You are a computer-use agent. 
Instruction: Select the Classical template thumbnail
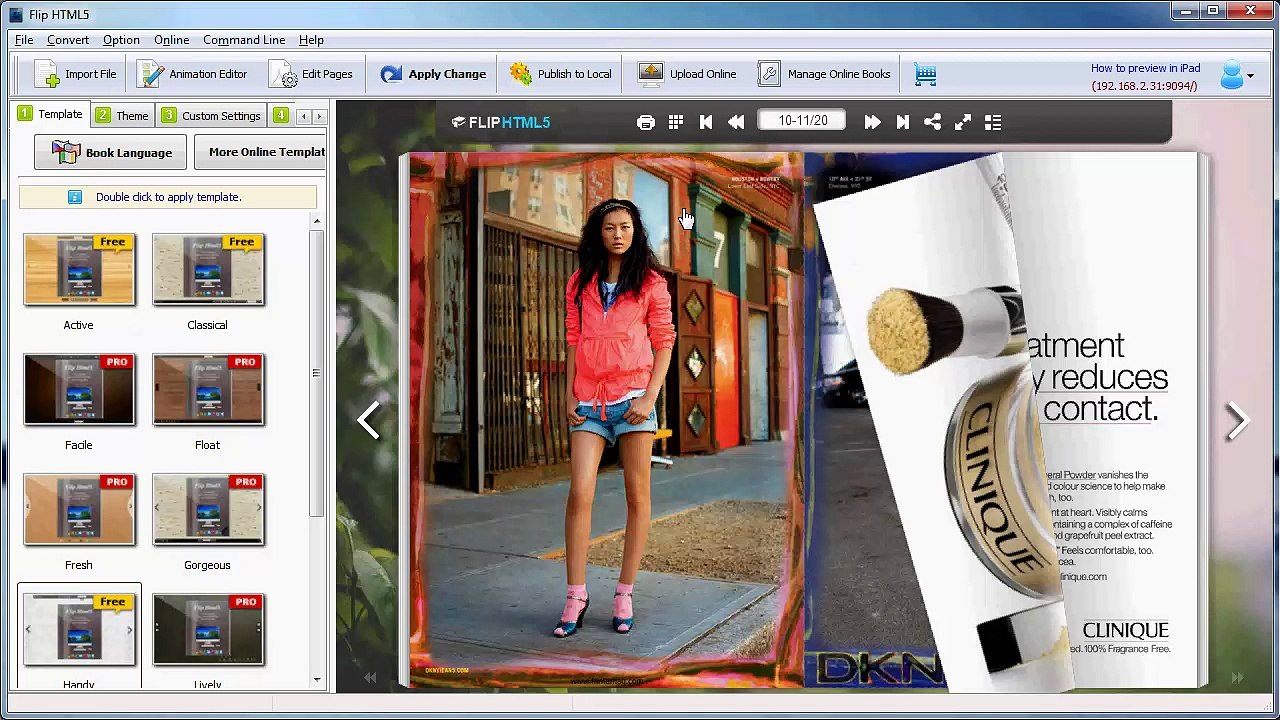pos(208,270)
